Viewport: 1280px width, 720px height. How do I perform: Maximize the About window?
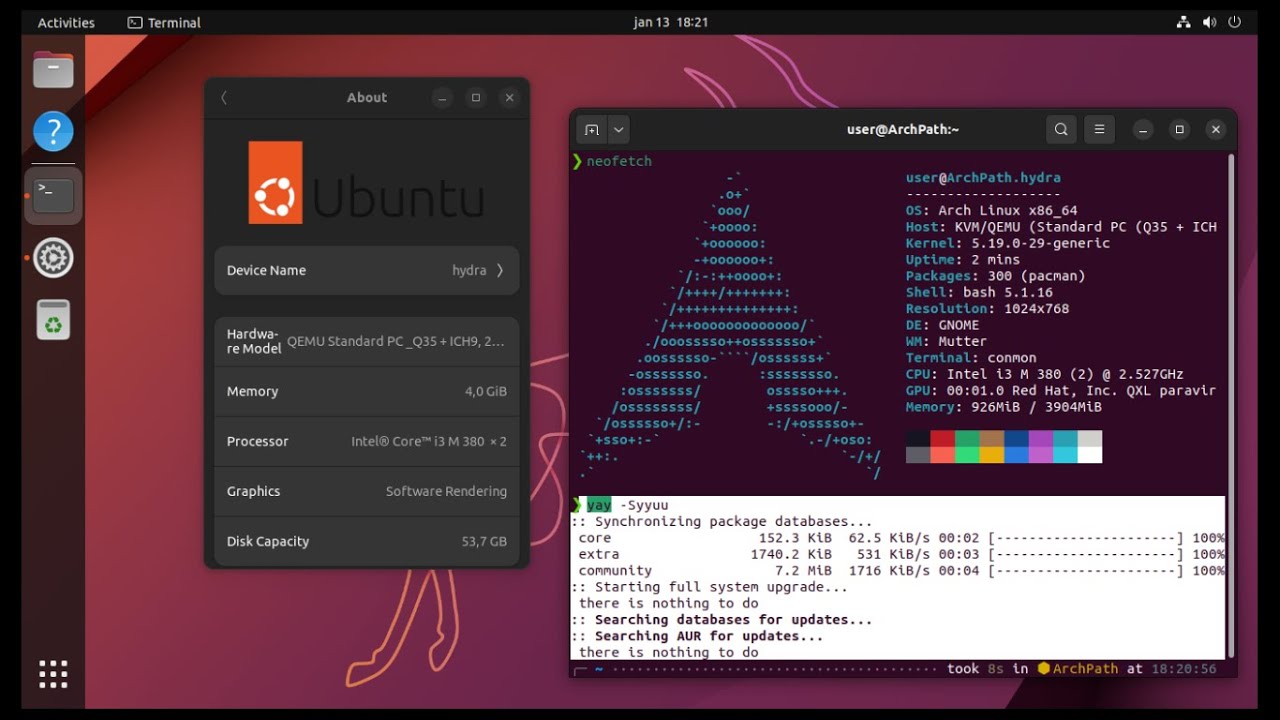[x=476, y=97]
